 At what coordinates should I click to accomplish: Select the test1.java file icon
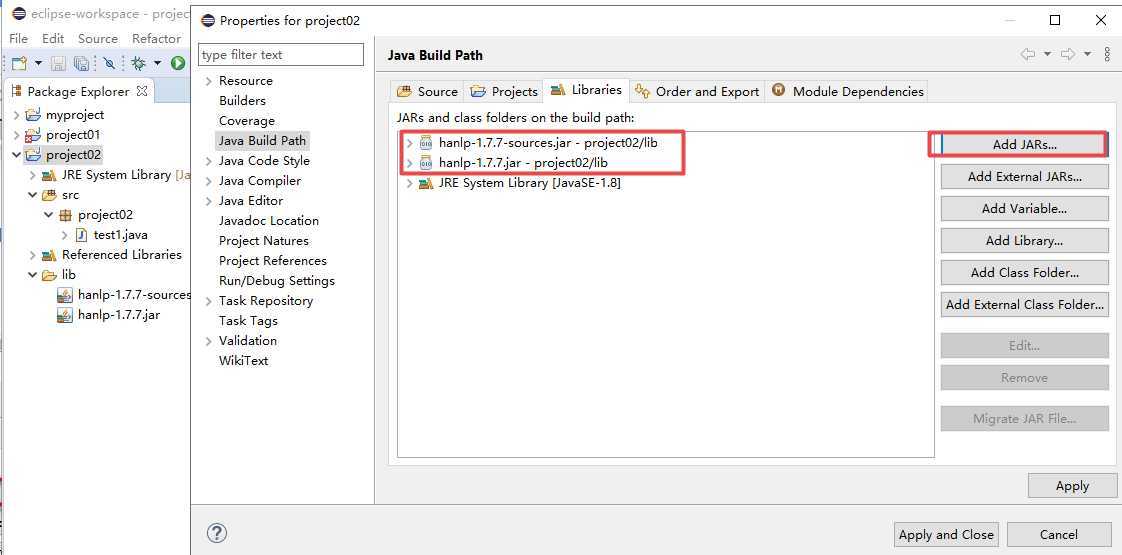[x=82, y=235]
